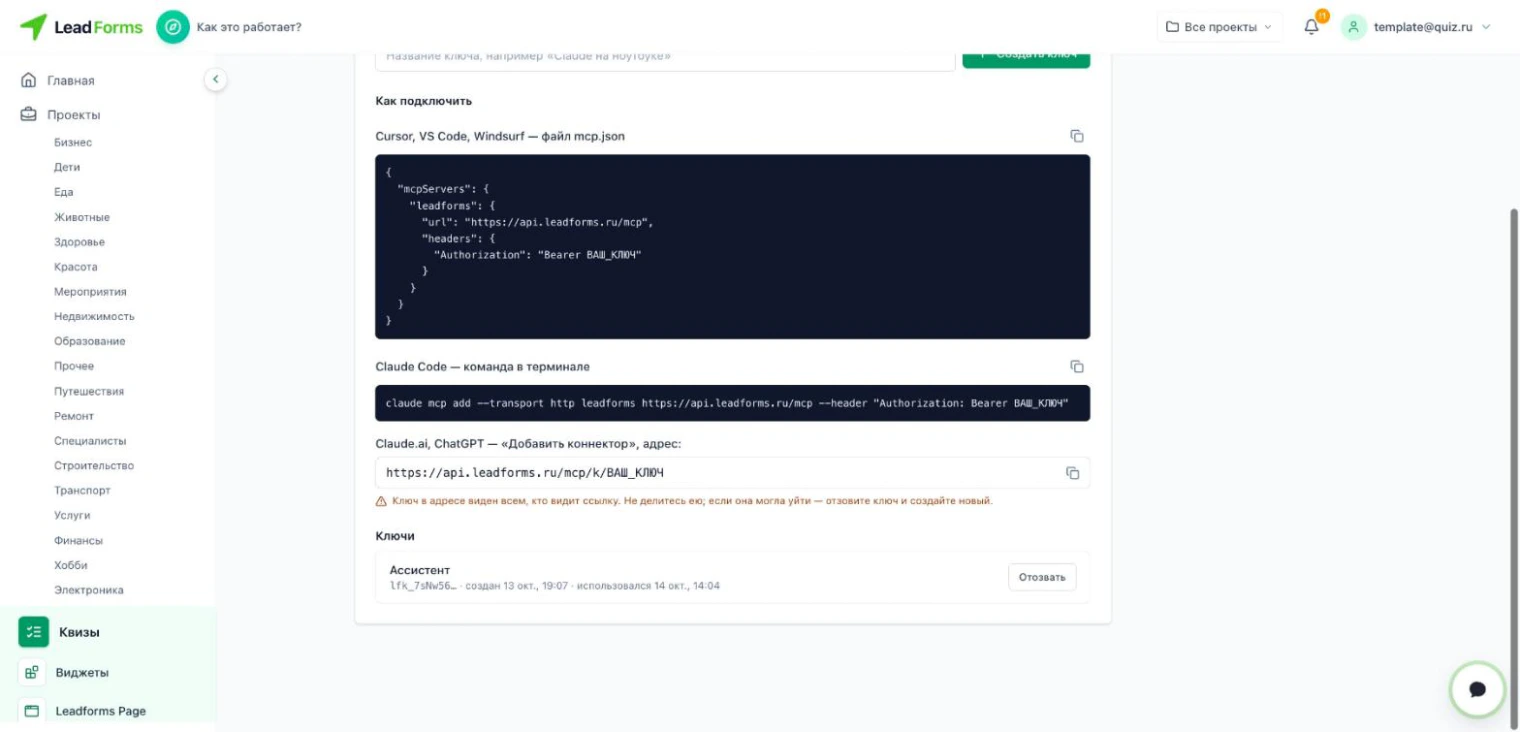Click the green create key button
Screen dimensions: 1520x732
[1026, 58]
